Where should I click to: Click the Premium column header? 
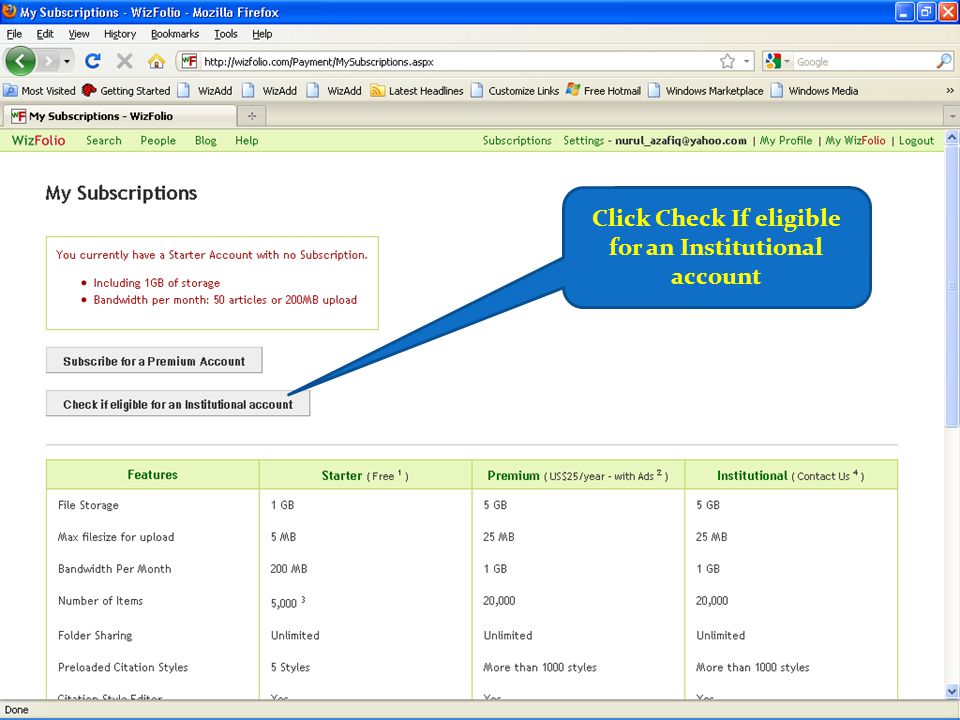(x=577, y=475)
